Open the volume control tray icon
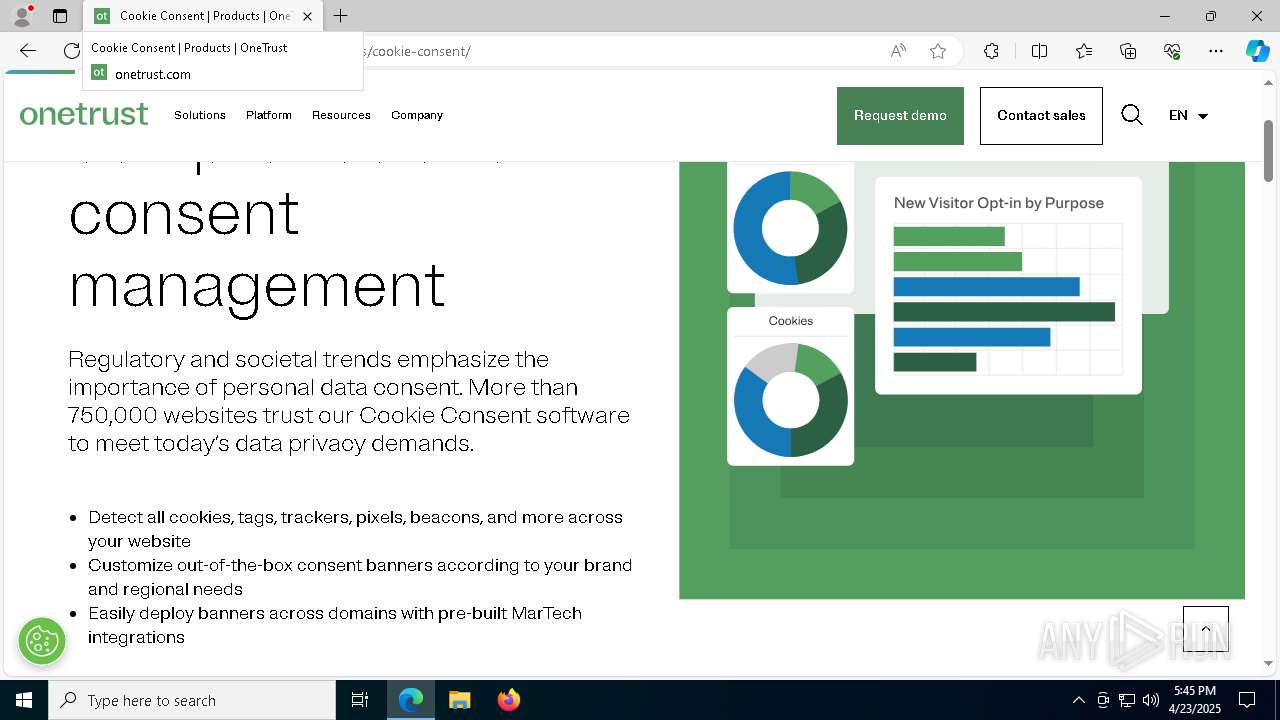 (x=1150, y=700)
